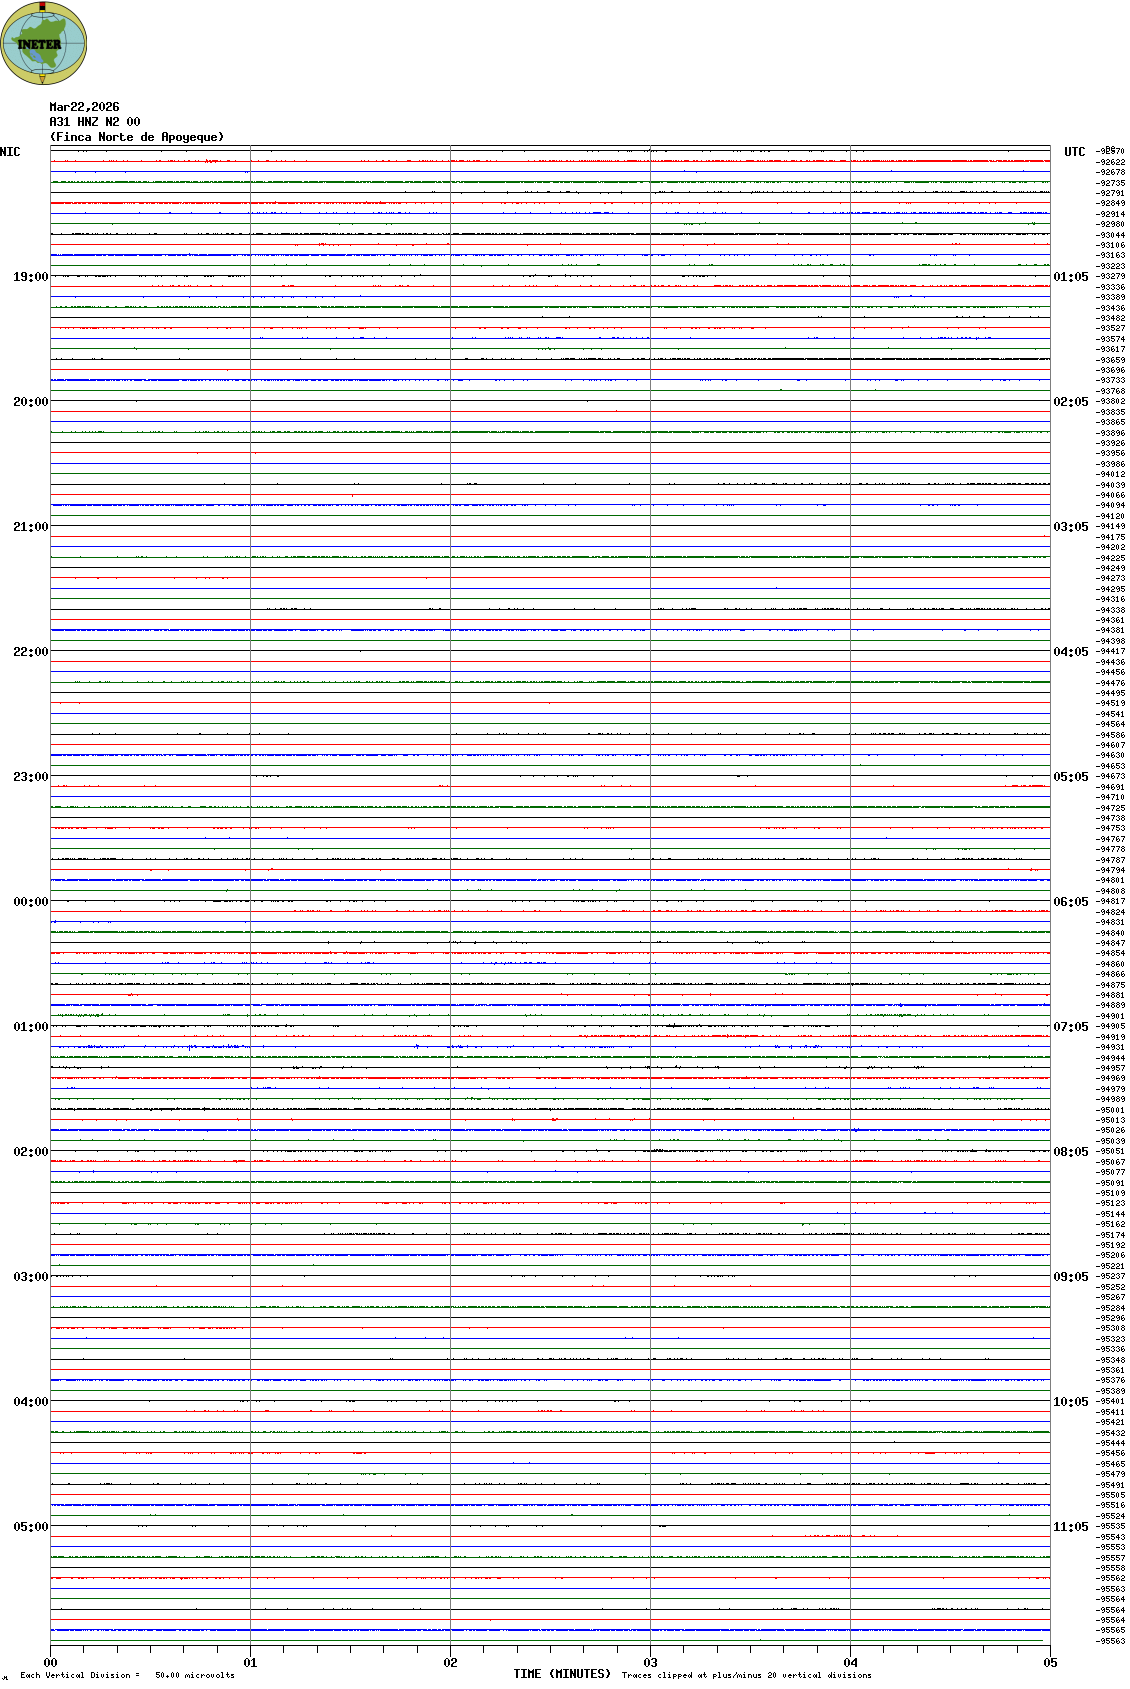
Task: Click the Traces clipped footnote text
Action: coord(746,1675)
